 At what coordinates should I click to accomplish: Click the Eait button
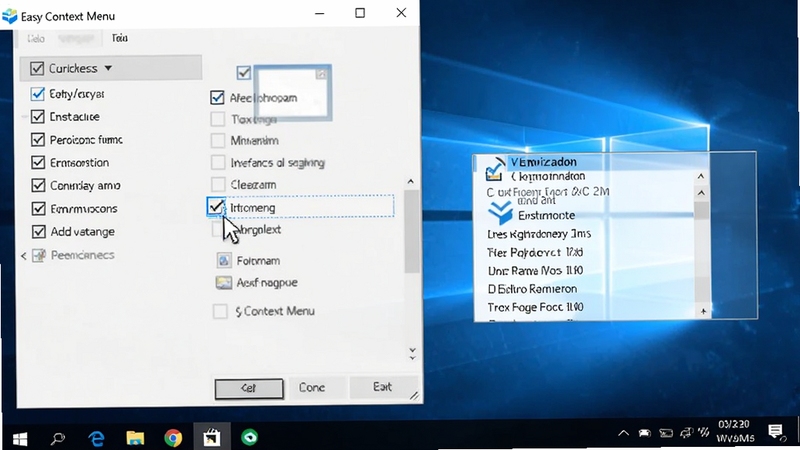pos(383,387)
